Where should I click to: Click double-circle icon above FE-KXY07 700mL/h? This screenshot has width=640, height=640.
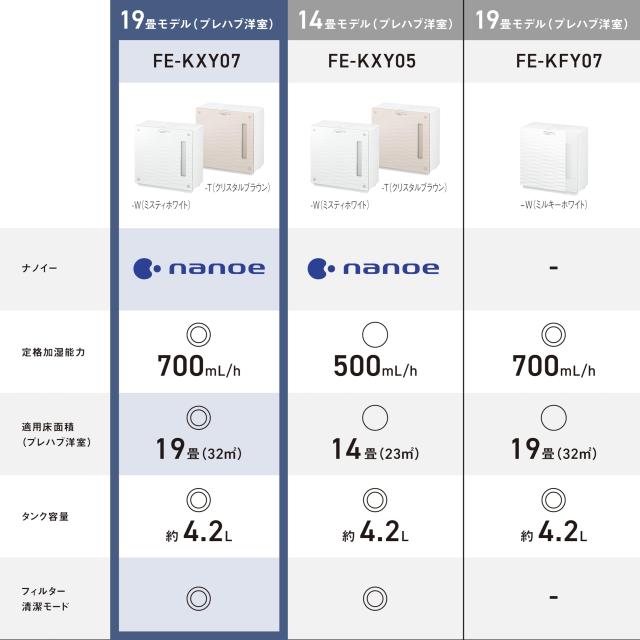[x=198, y=335]
